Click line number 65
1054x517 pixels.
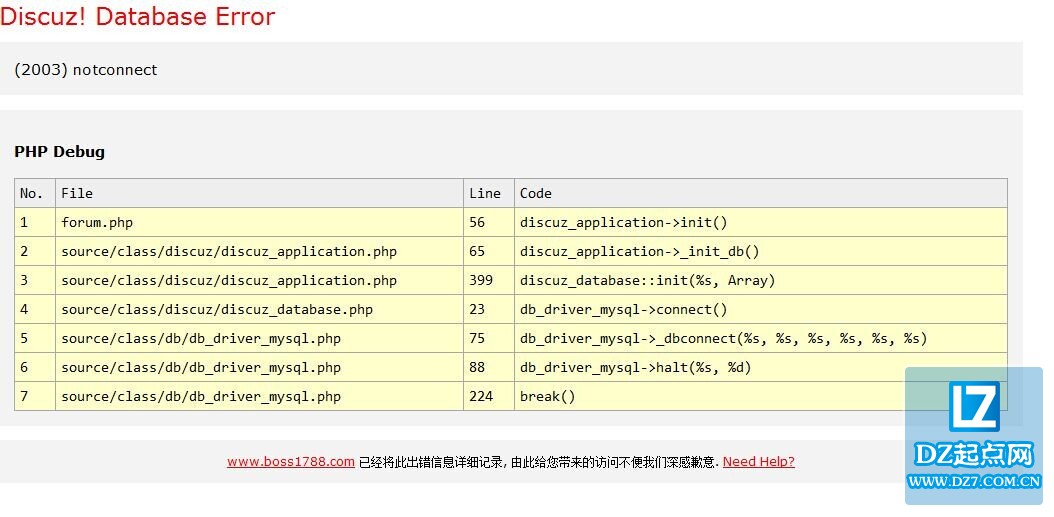pyautogui.click(x=489, y=251)
